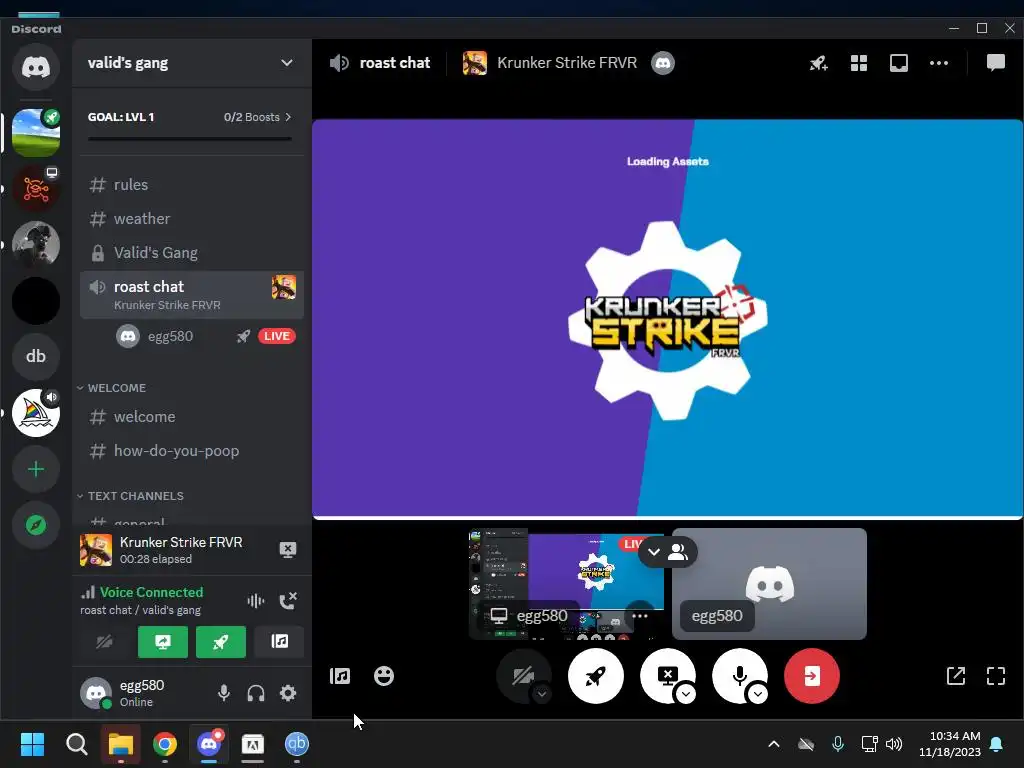
Task: Open Windows Start menu
Action: coord(32,744)
